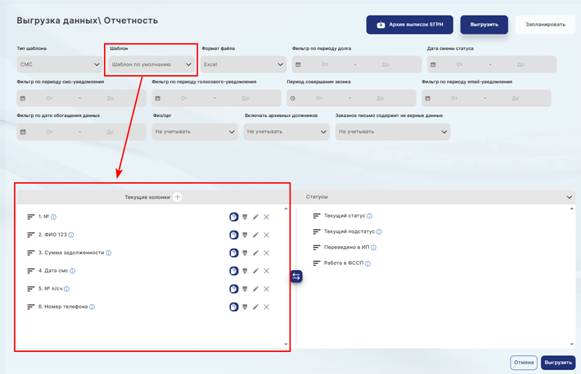
Task: Delete '4. Дата смс' column with X
Action: click(x=266, y=271)
